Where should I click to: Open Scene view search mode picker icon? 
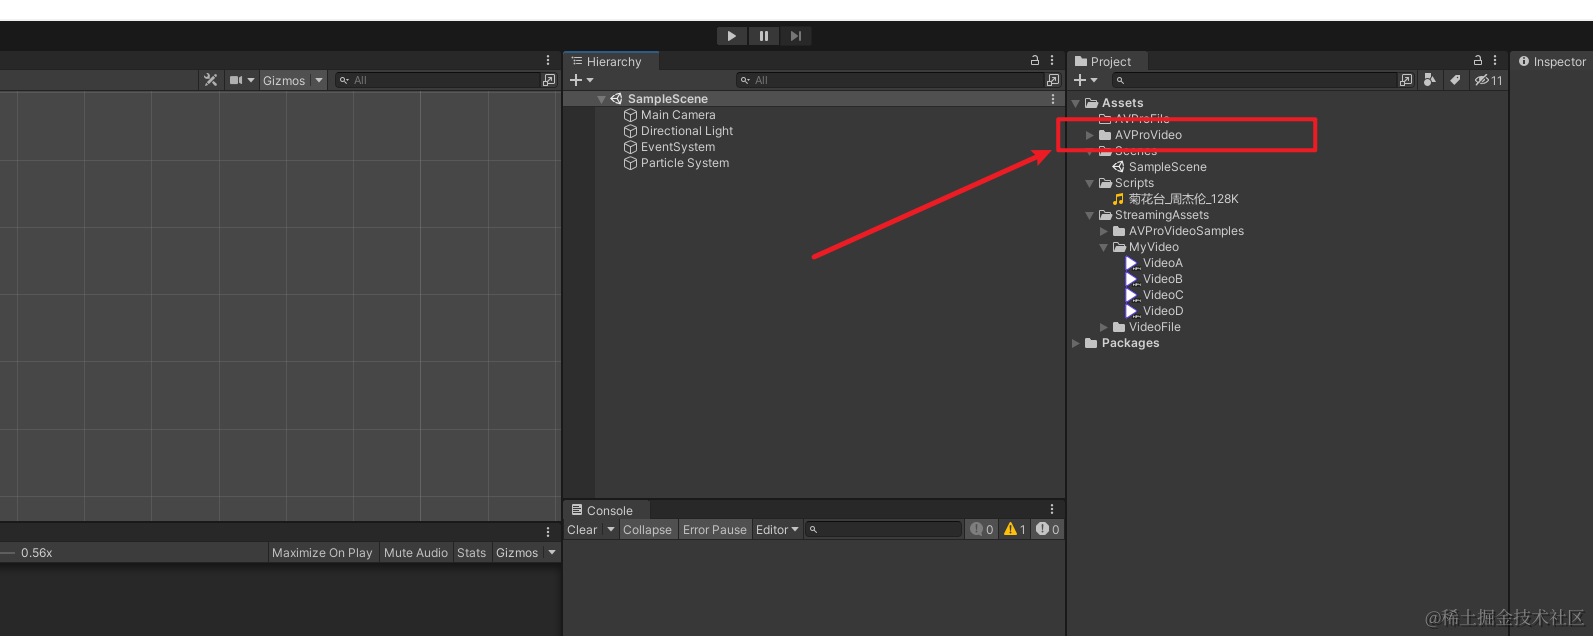(549, 80)
